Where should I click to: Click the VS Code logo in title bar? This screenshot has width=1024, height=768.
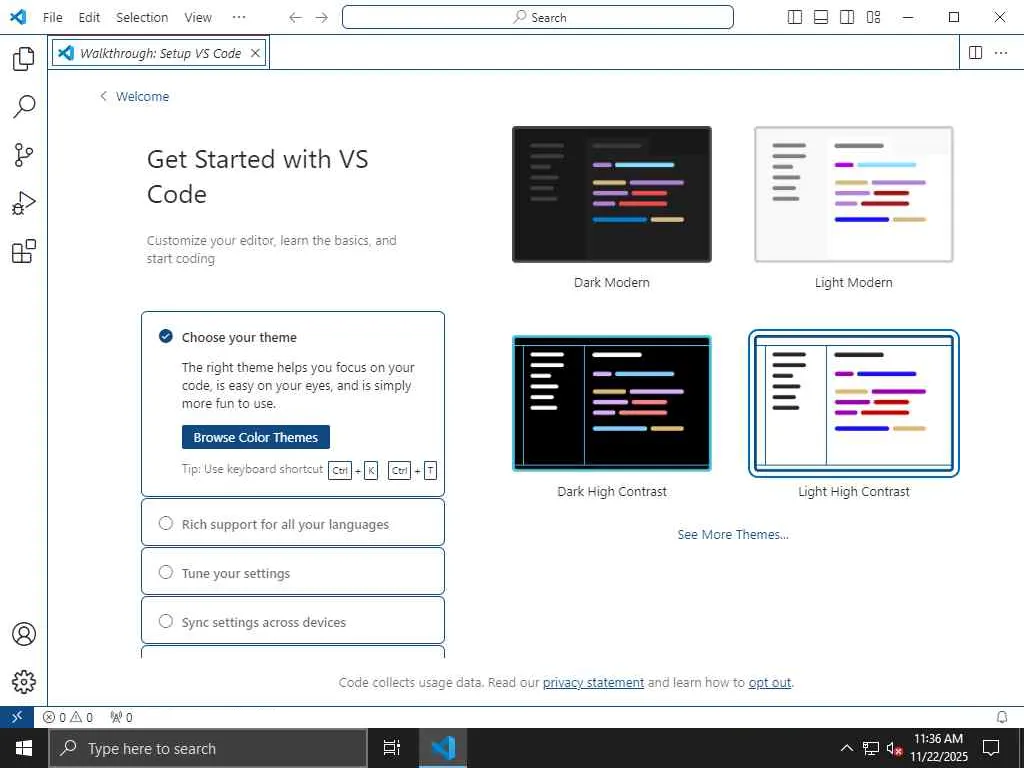tap(18, 17)
